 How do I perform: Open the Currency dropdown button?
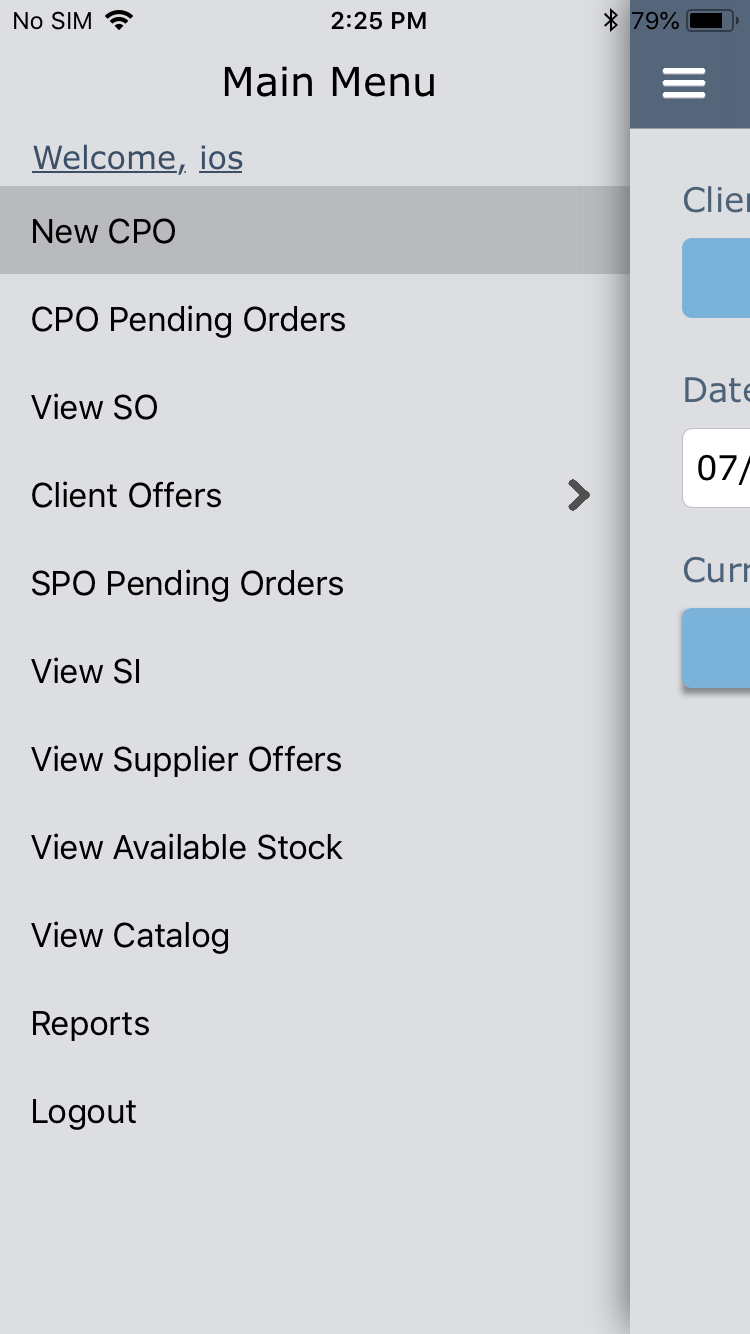click(x=716, y=648)
